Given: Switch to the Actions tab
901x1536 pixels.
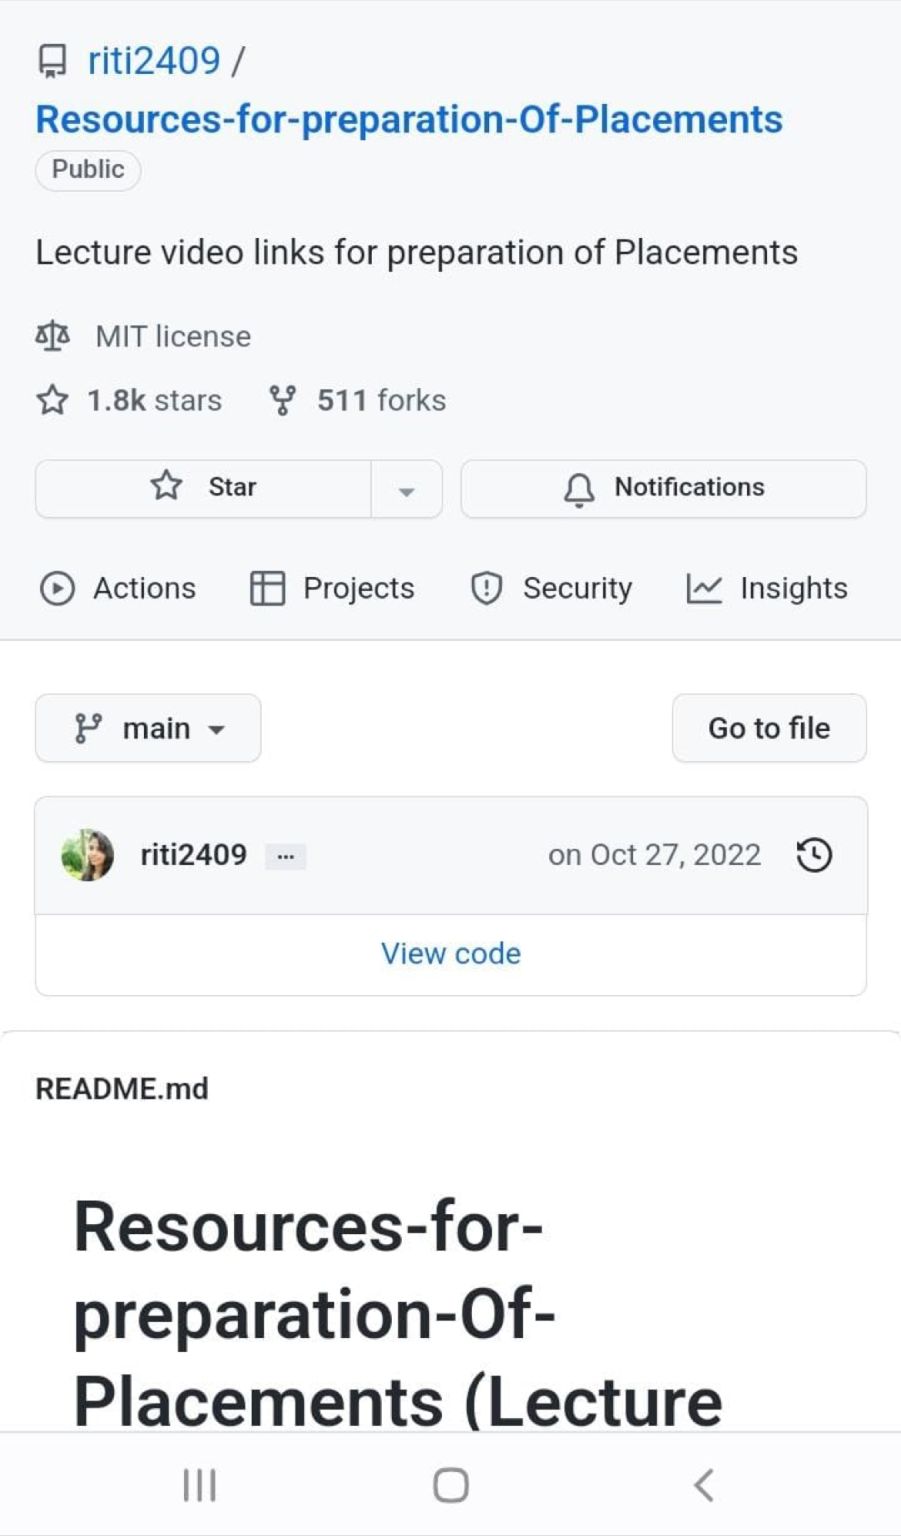Looking at the screenshot, I should [118, 588].
